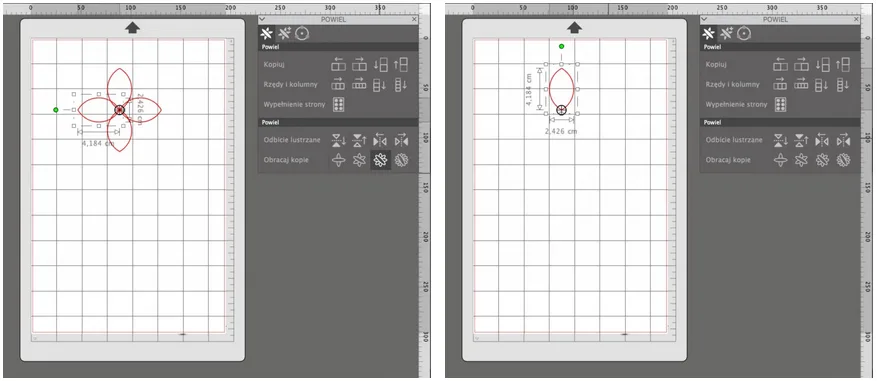
Task: Click duplicate-left icon in the flower screenshot's Kopiuj row
Action: click(x=338, y=64)
